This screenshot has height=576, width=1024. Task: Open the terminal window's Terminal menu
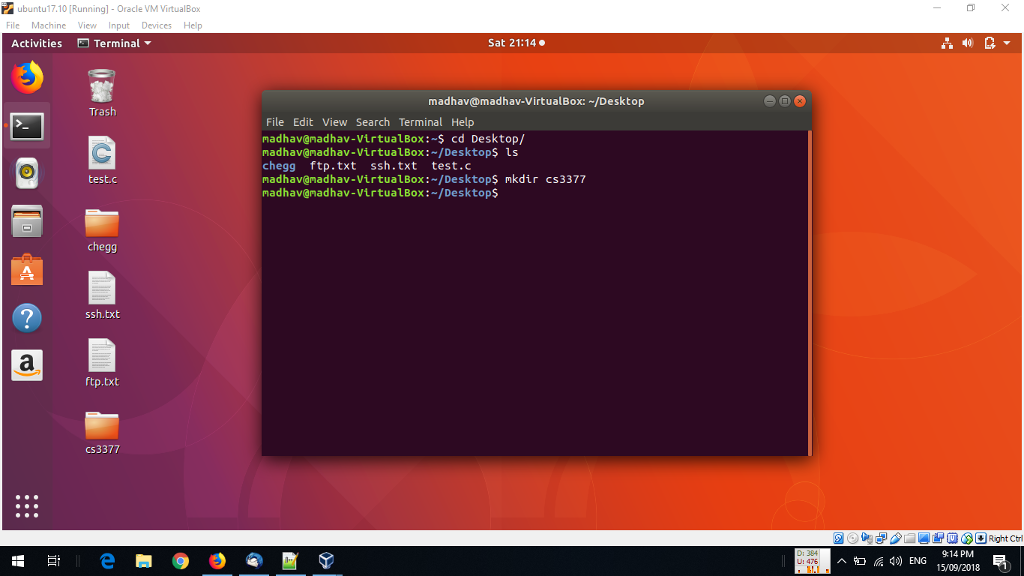coord(421,122)
